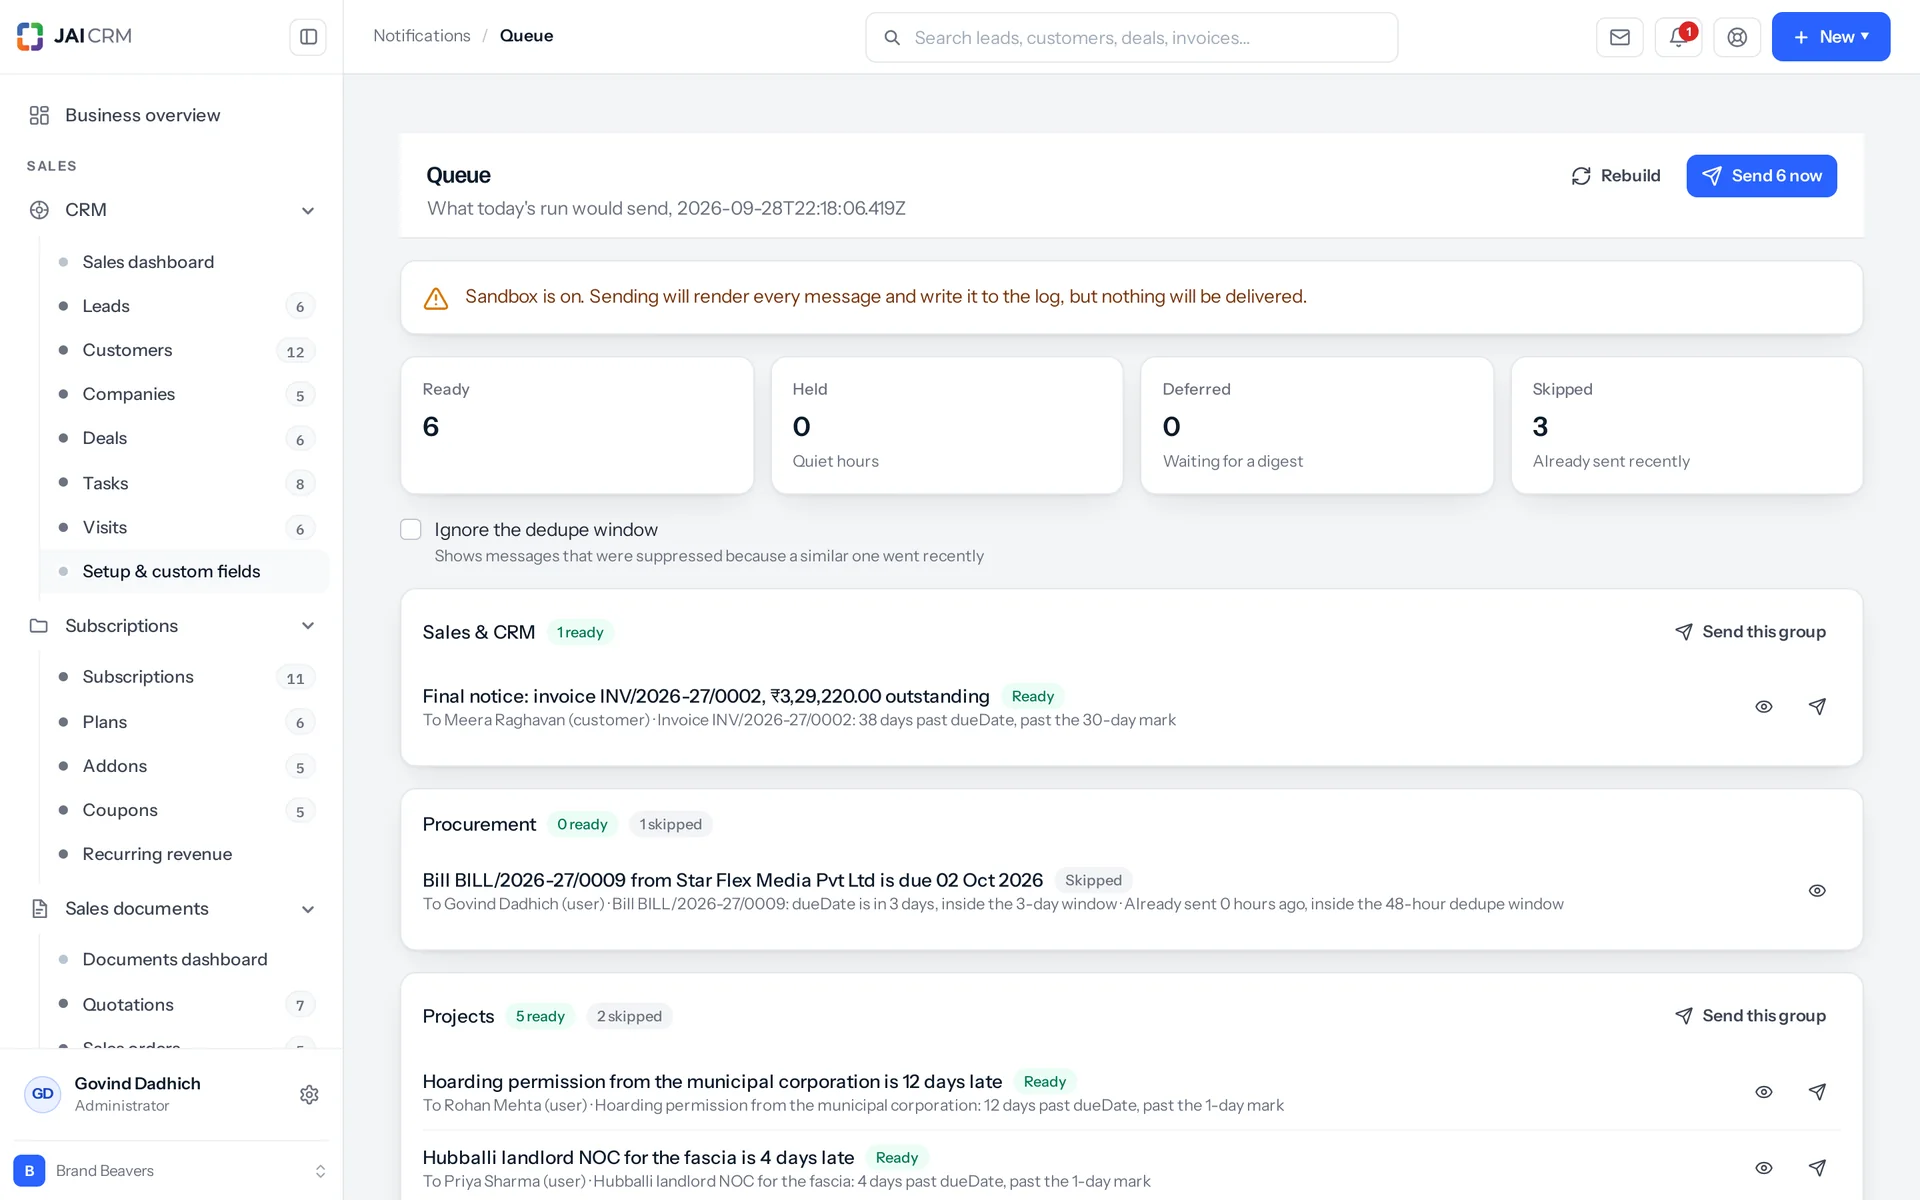Screen dimensions: 1920x1200
Task: Send the Final notice invoice message now
Action: coord(1817,707)
